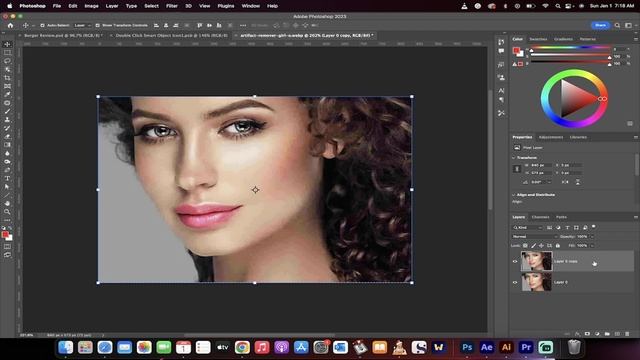Open After Effects from the Dock
Image resolution: width=640 pixels, height=360 pixels.
coord(487,347)
